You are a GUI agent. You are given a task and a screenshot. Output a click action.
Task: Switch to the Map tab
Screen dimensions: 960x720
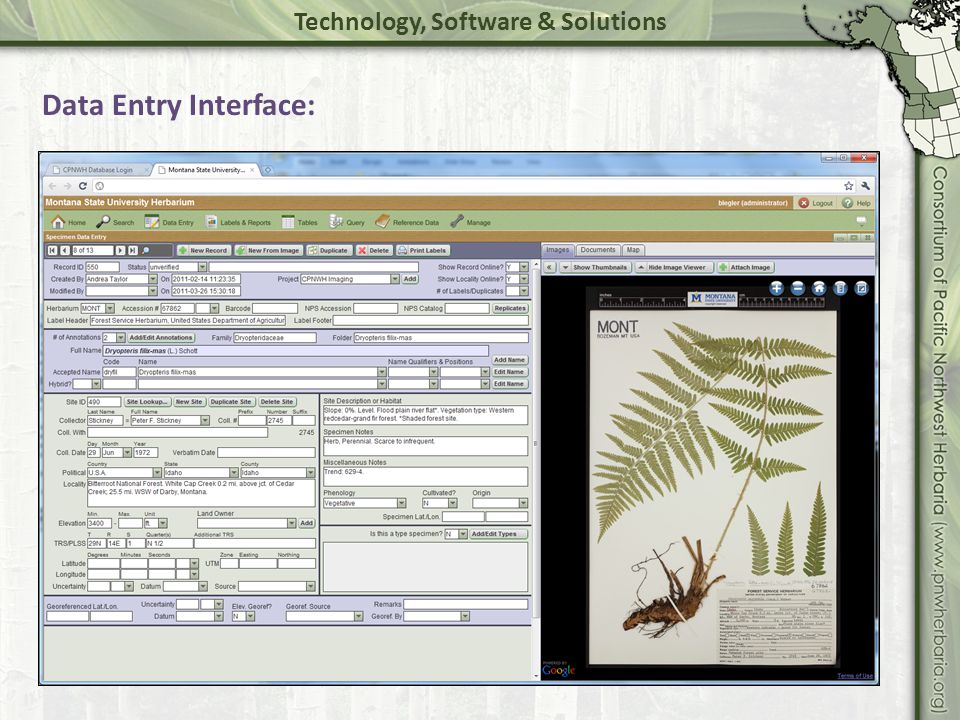click(x=633, y=250)
